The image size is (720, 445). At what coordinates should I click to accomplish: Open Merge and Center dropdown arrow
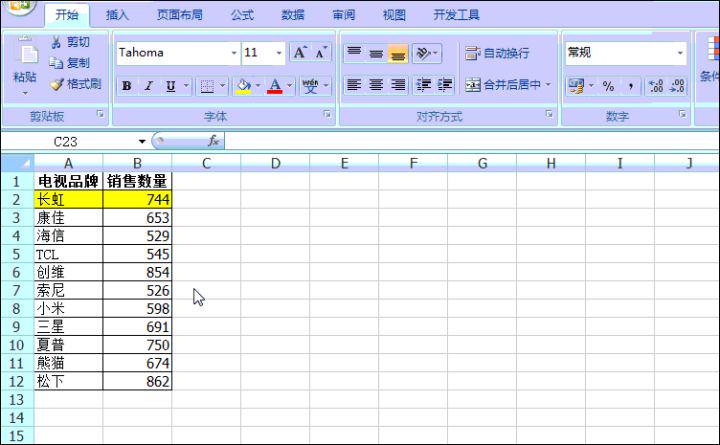[548, 84]
